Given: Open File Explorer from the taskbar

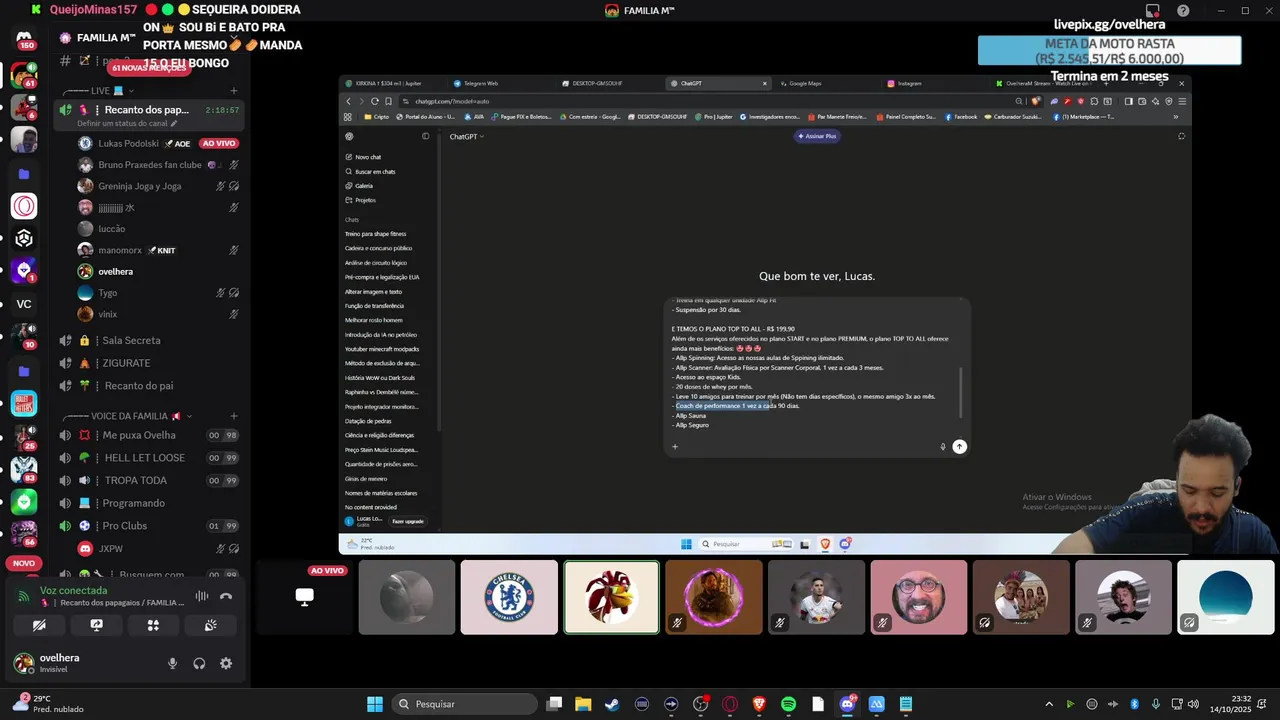Looking at the screenshot, I should point(583,704).
